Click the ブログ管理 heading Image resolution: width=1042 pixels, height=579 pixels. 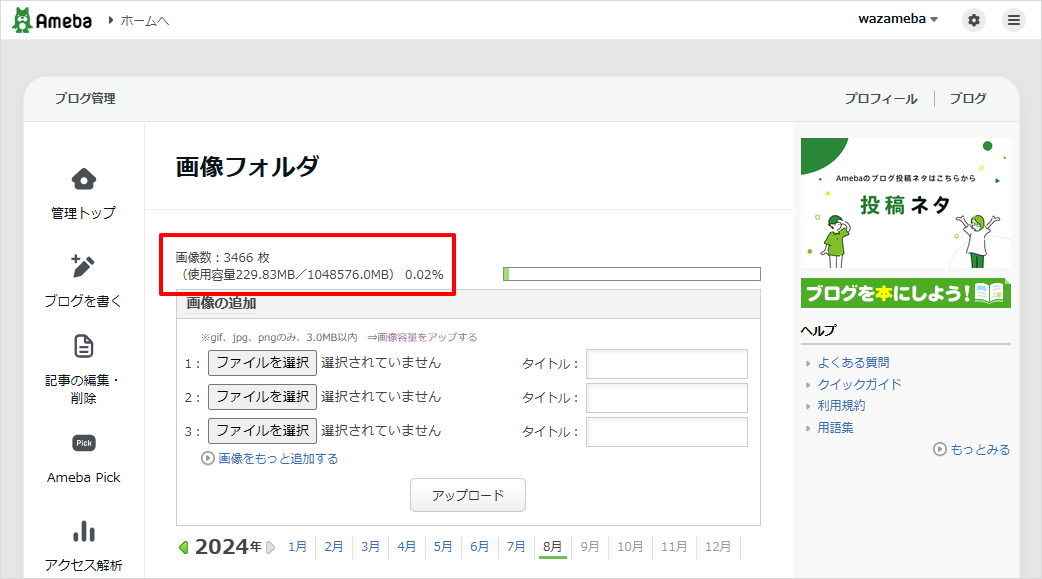pyautogui.click(x=85, y=98)
